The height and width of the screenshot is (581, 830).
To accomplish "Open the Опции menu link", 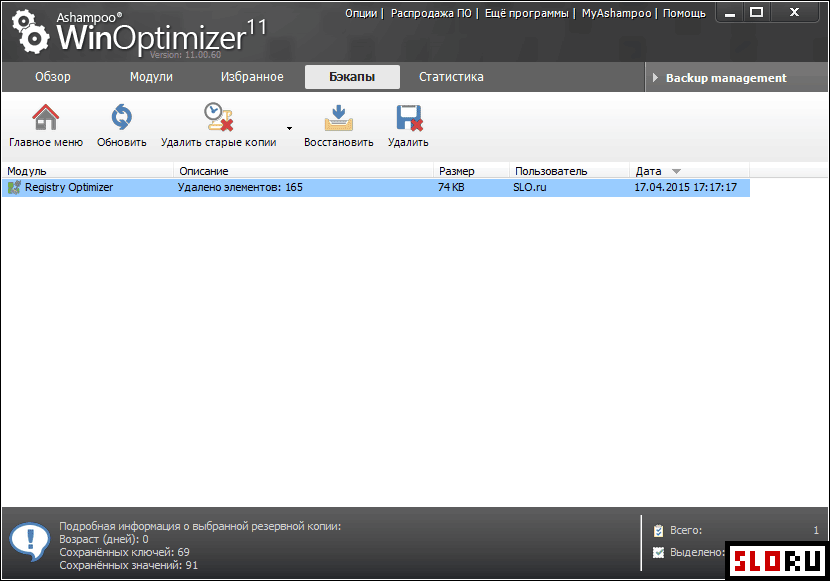I will [x=361, y=13].
